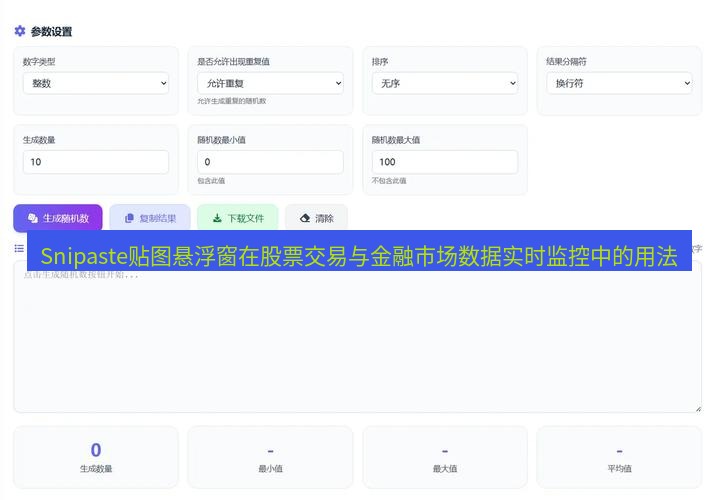Click the resize handle of the results textarea
Screen dimensions: 719x500
[698, 409]
